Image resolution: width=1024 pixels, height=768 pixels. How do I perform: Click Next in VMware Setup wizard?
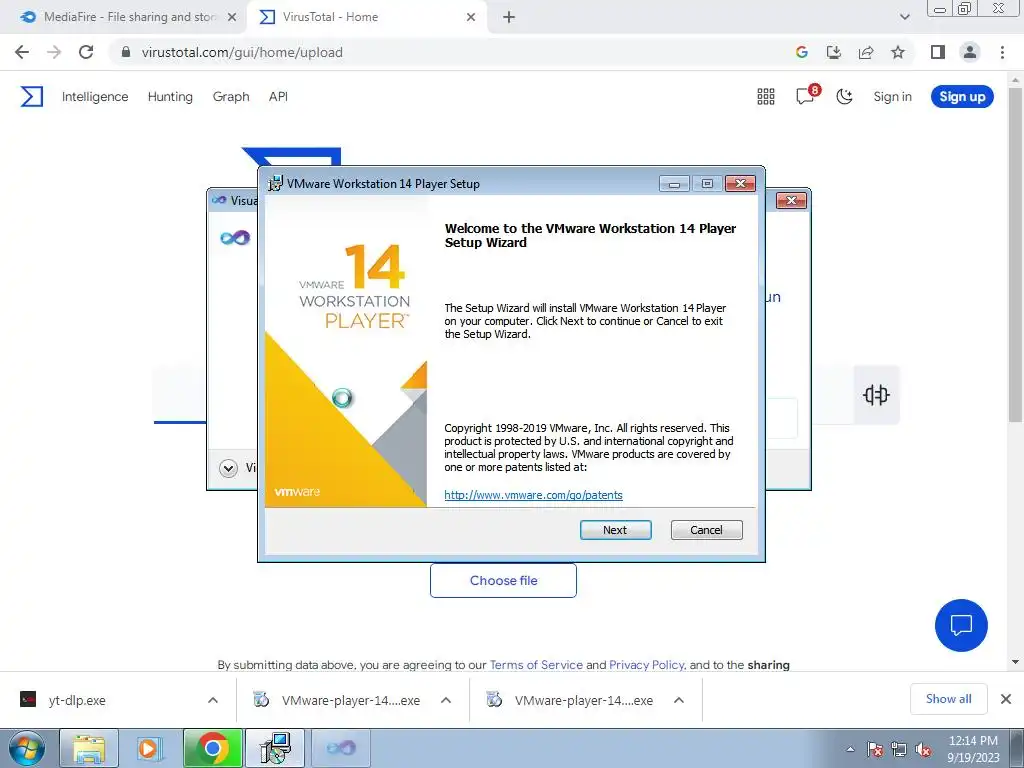(615, 530)
